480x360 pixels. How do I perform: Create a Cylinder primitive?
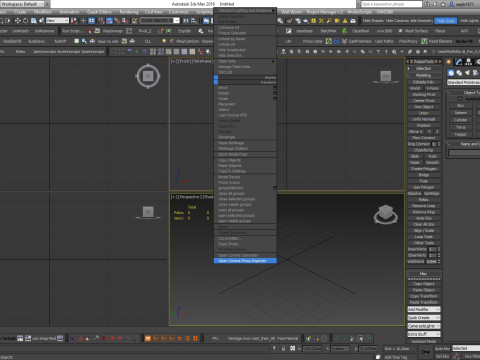pos(460,120)
